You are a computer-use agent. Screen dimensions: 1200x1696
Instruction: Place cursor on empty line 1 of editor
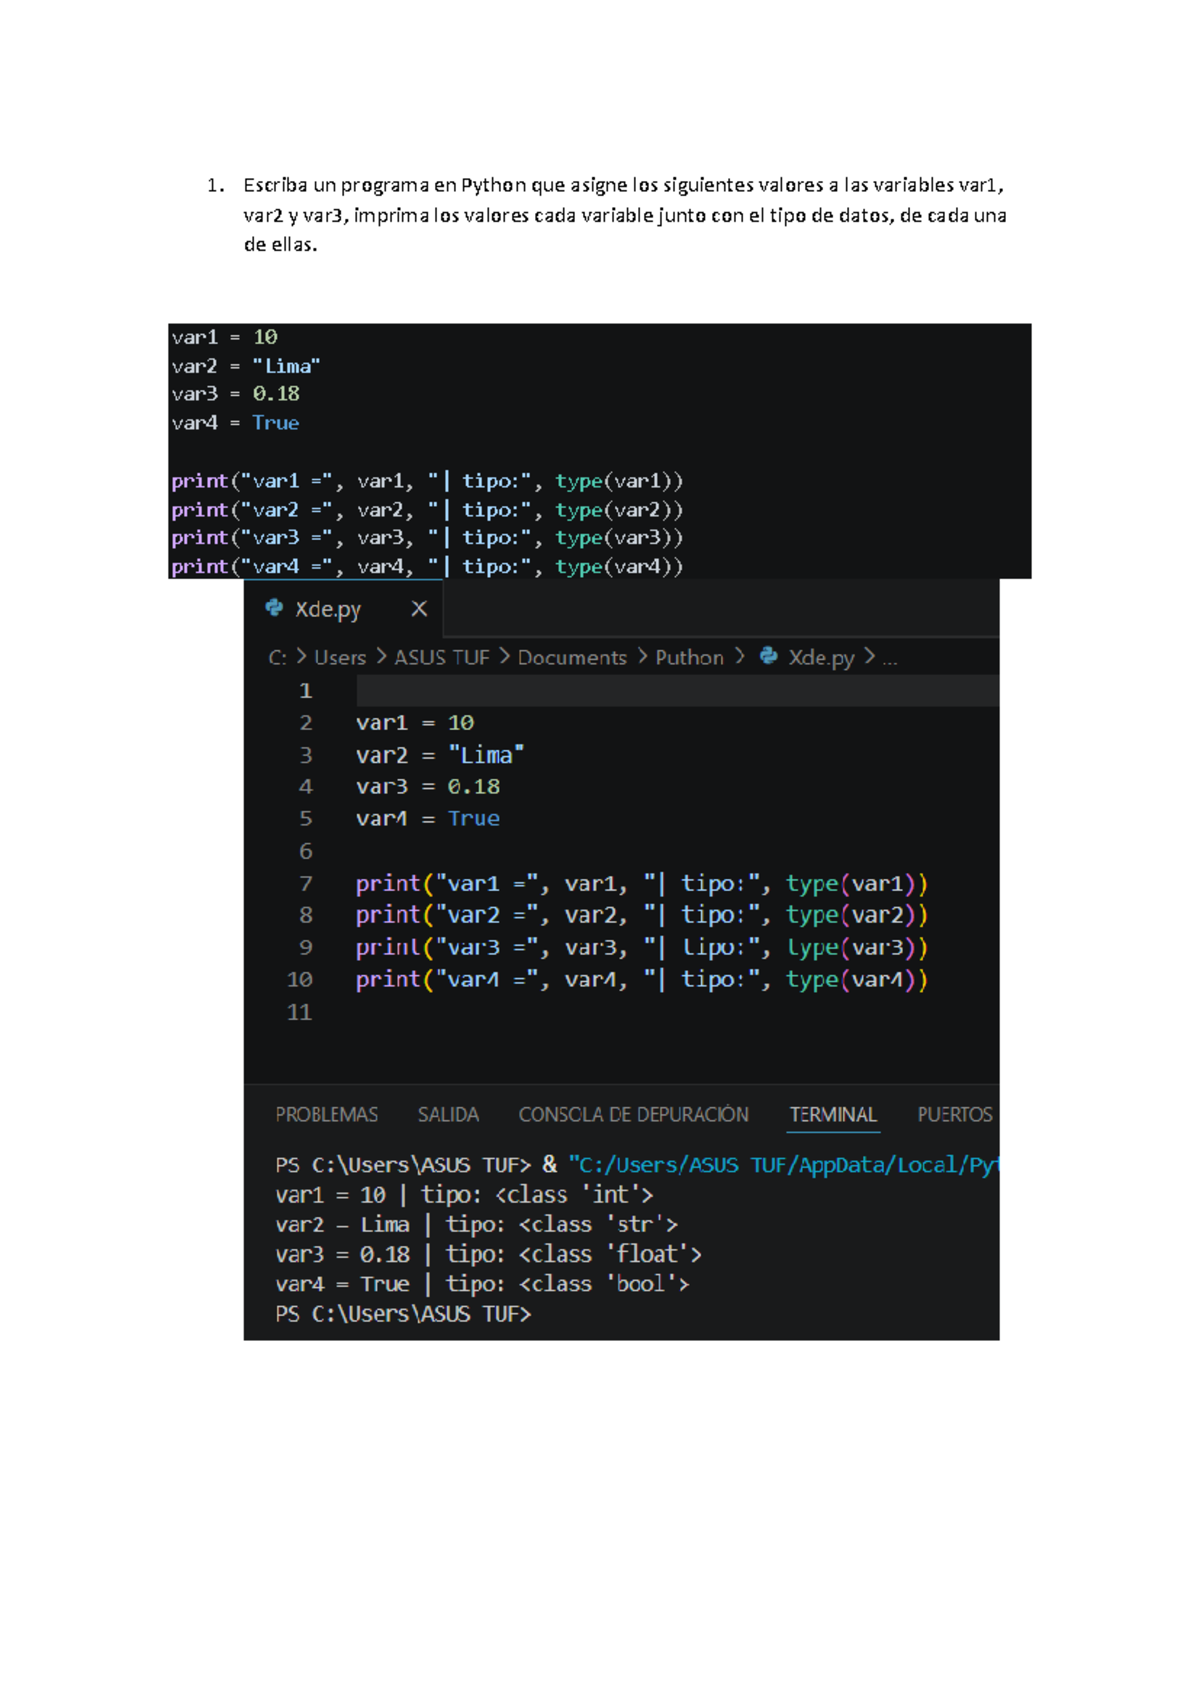(600, 691)
